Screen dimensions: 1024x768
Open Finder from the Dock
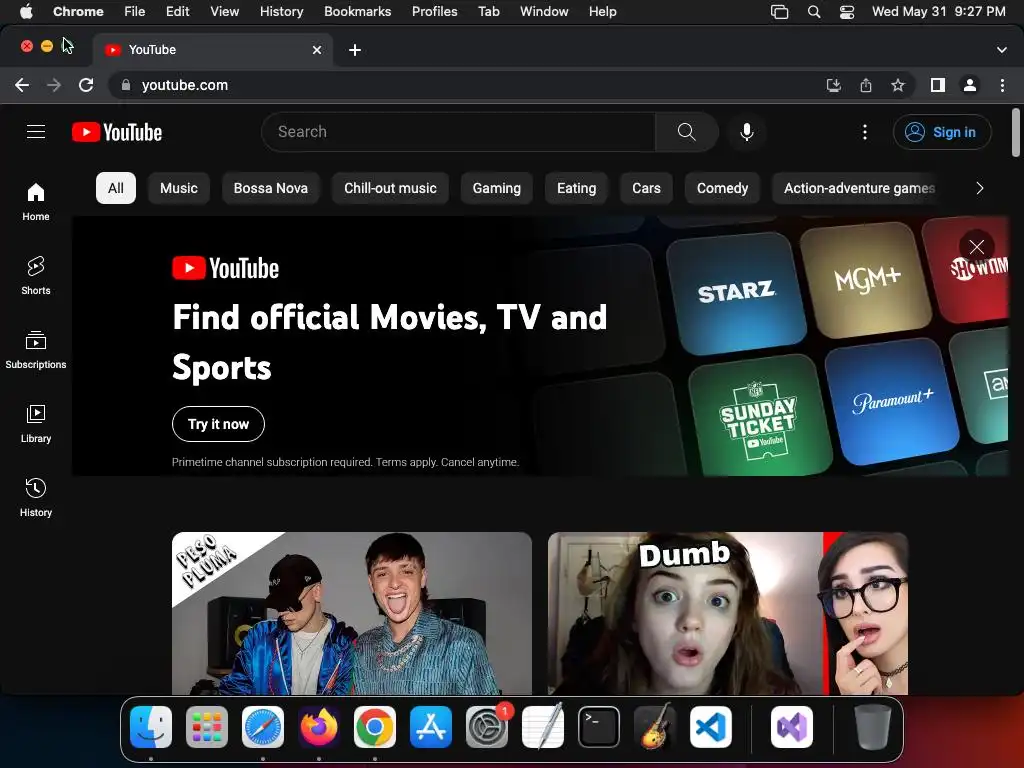click(151, 727)
